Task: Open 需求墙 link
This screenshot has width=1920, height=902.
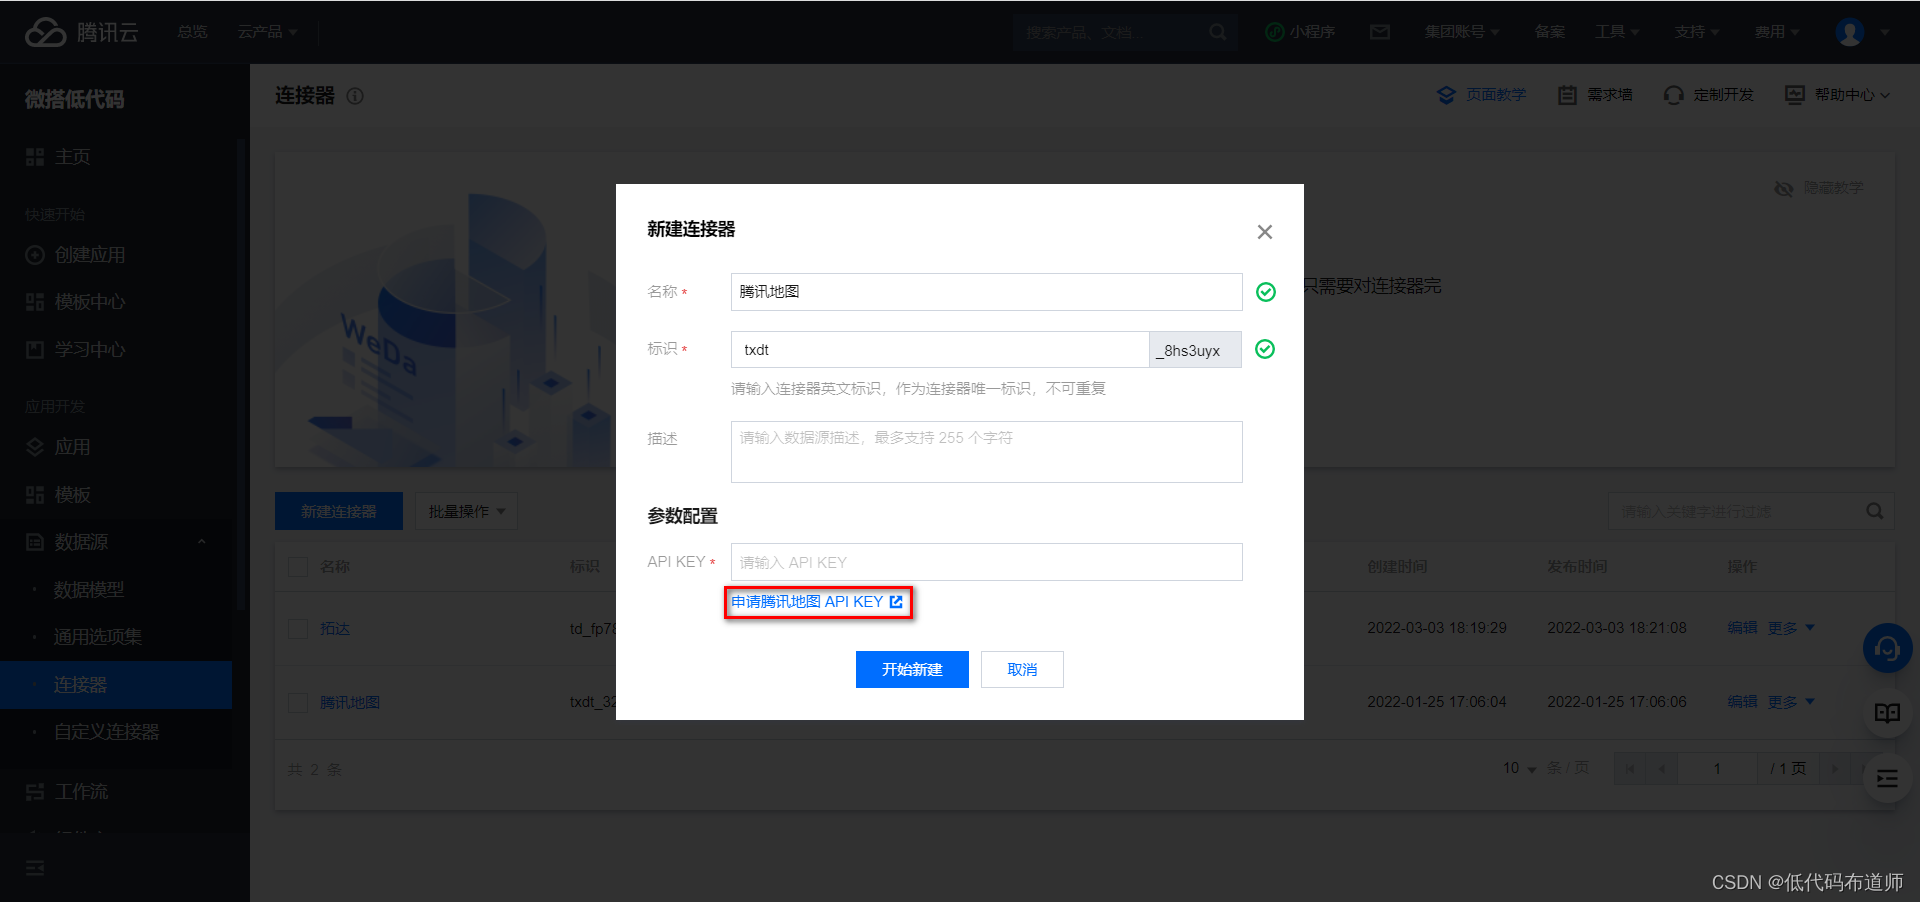Action: (1595, 95)
